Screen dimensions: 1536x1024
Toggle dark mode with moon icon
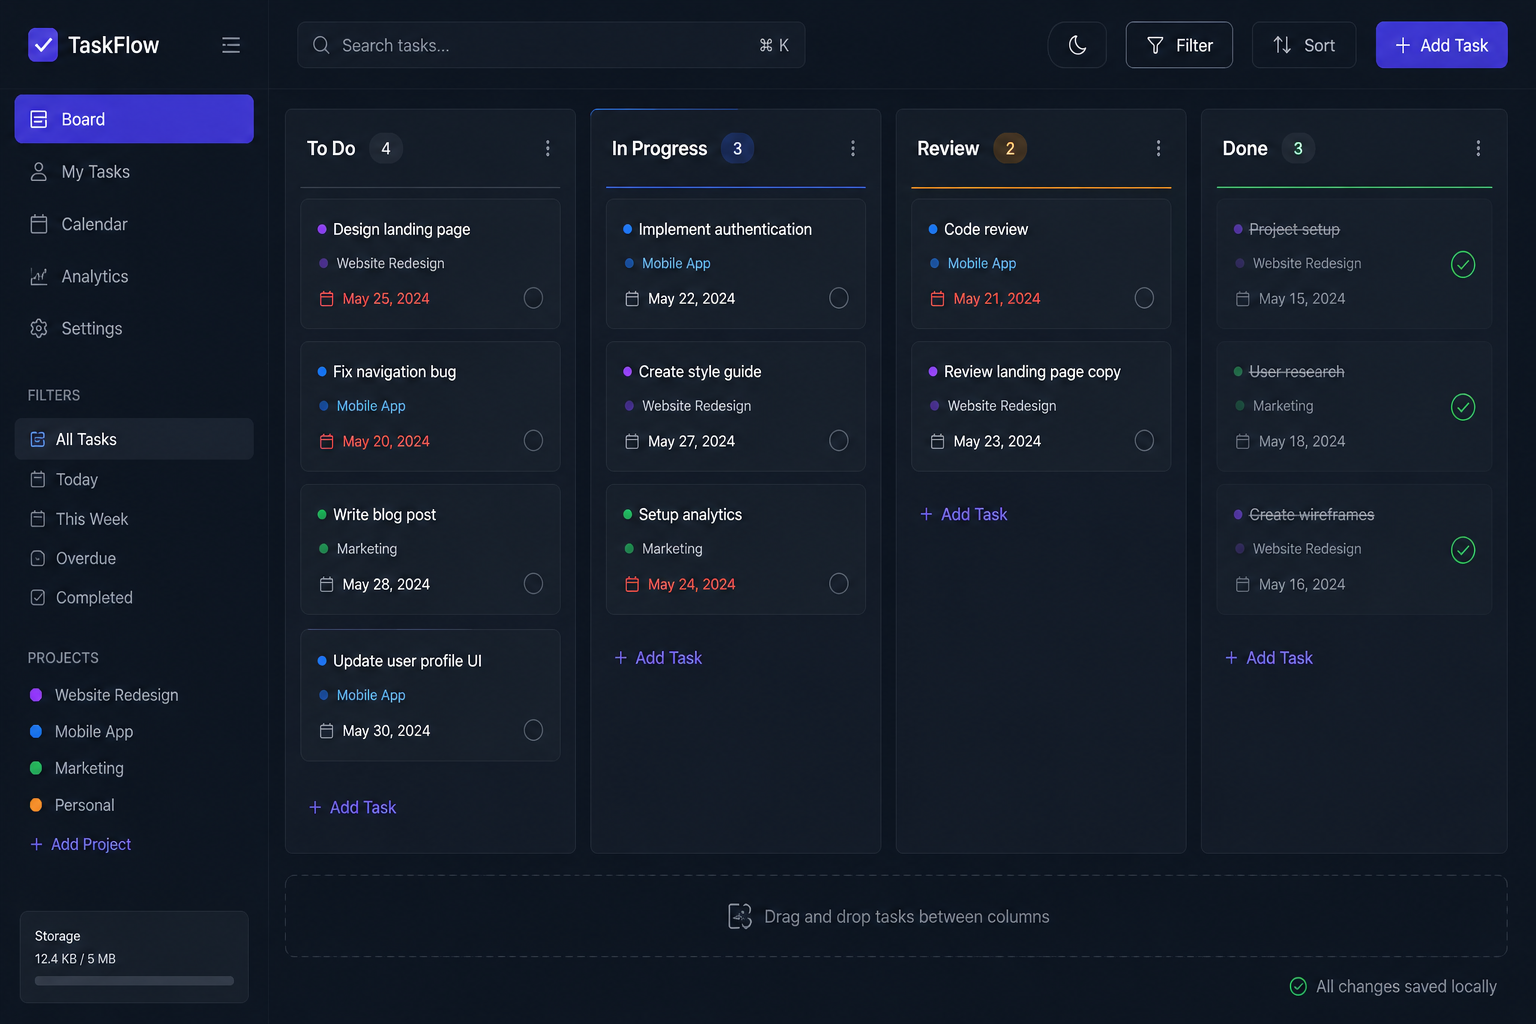(1077, 45)
